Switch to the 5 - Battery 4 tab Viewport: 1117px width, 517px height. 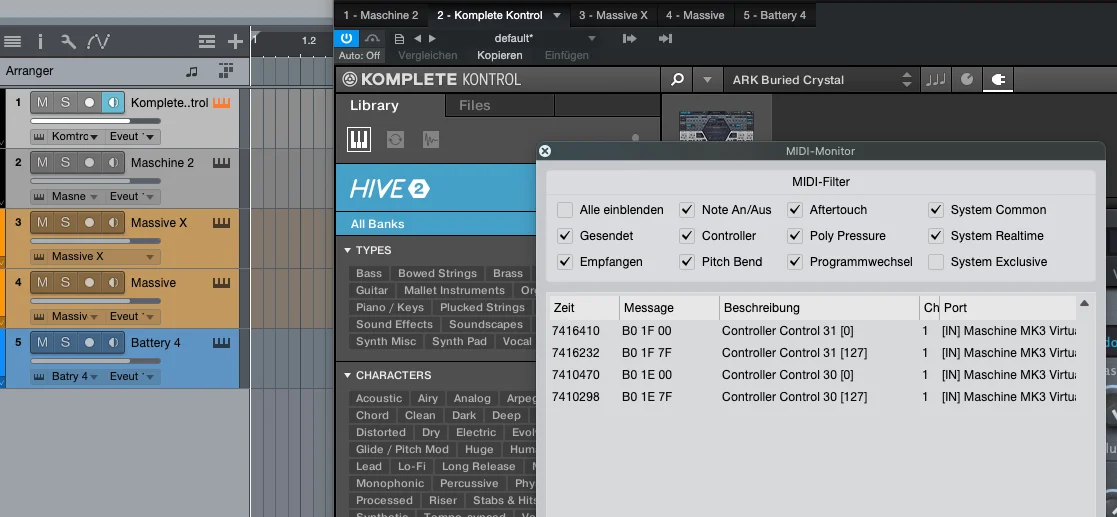(x=775, y=15)
